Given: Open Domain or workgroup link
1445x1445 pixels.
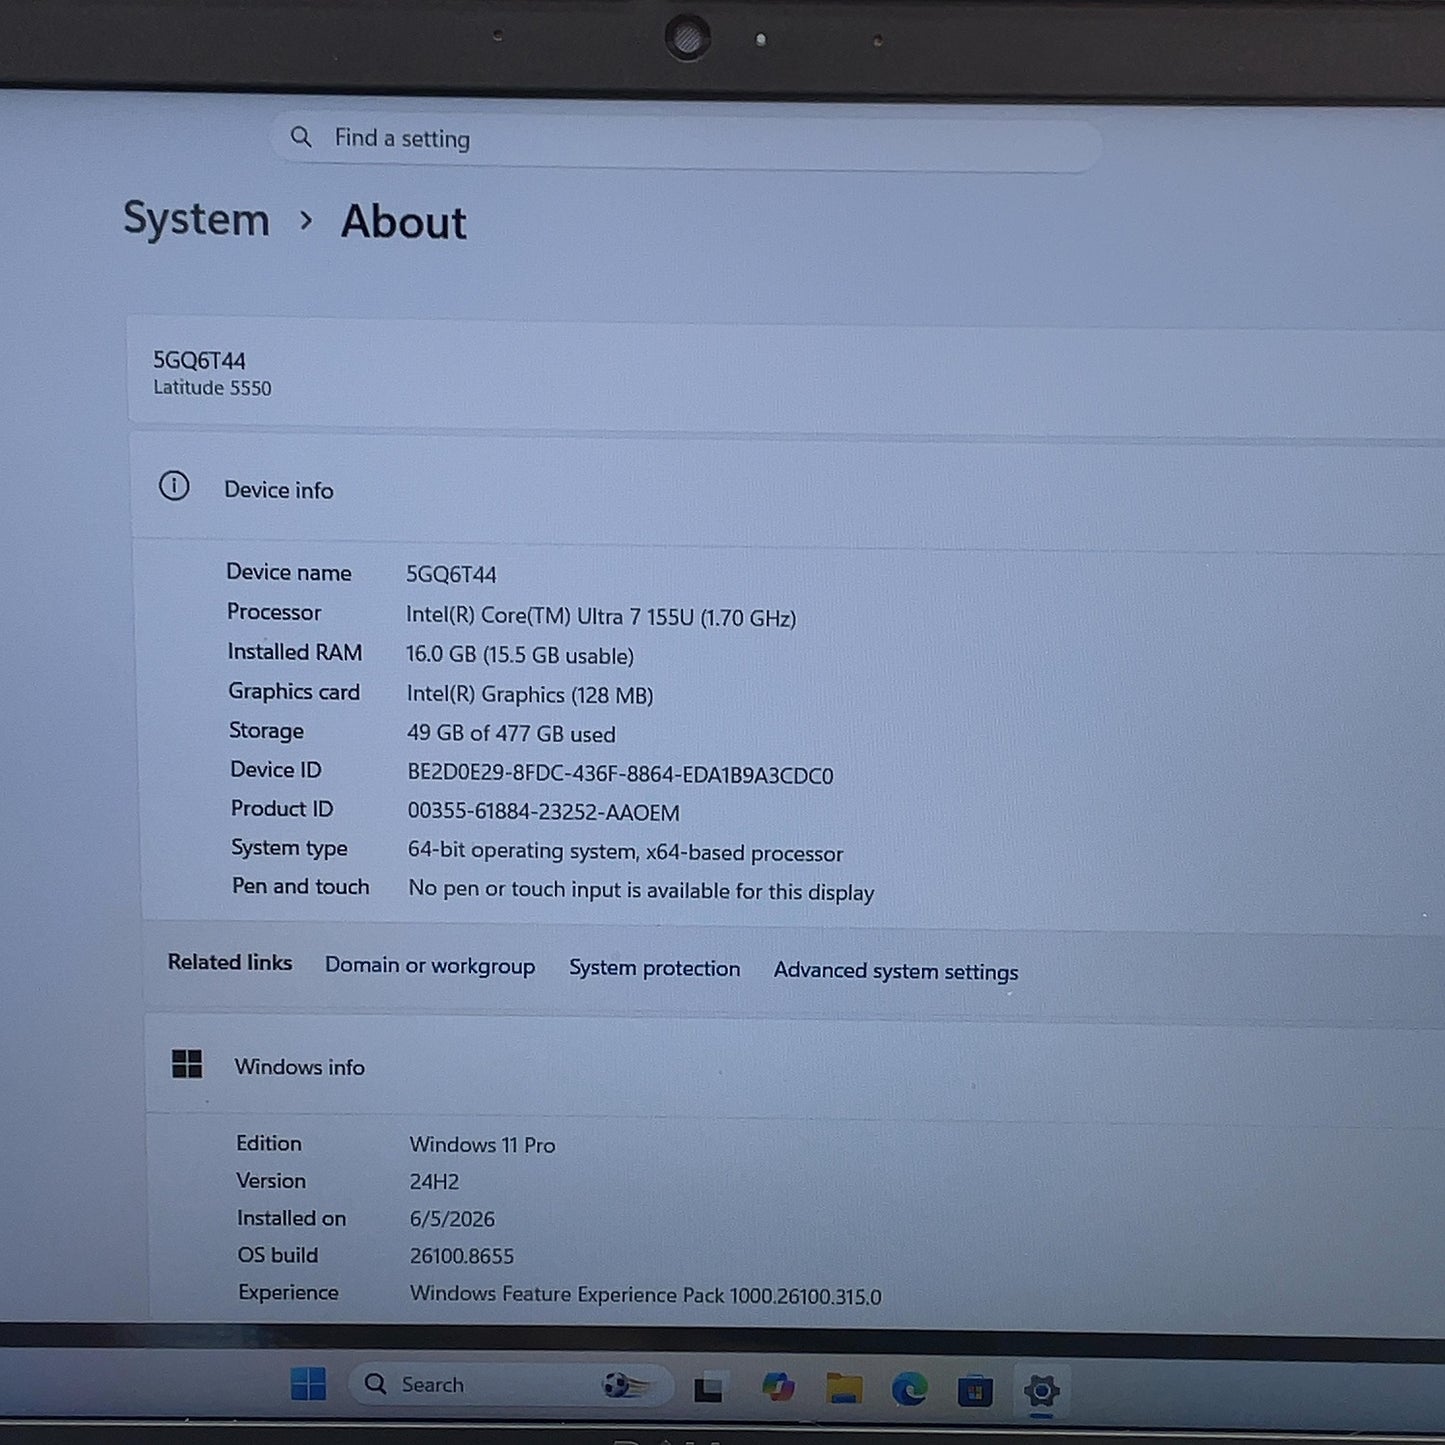Looking at the screenshot, I should [x=430, y=966].
